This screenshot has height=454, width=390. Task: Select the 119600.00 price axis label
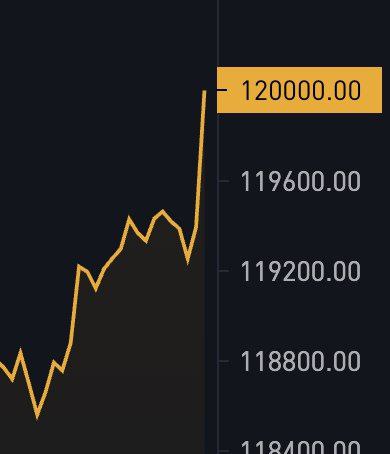[x=300, y=181]
